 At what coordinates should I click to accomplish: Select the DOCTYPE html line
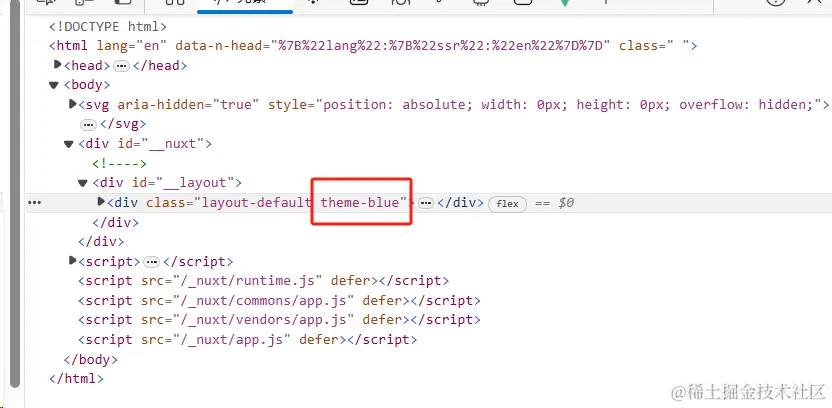pos(108,27)
